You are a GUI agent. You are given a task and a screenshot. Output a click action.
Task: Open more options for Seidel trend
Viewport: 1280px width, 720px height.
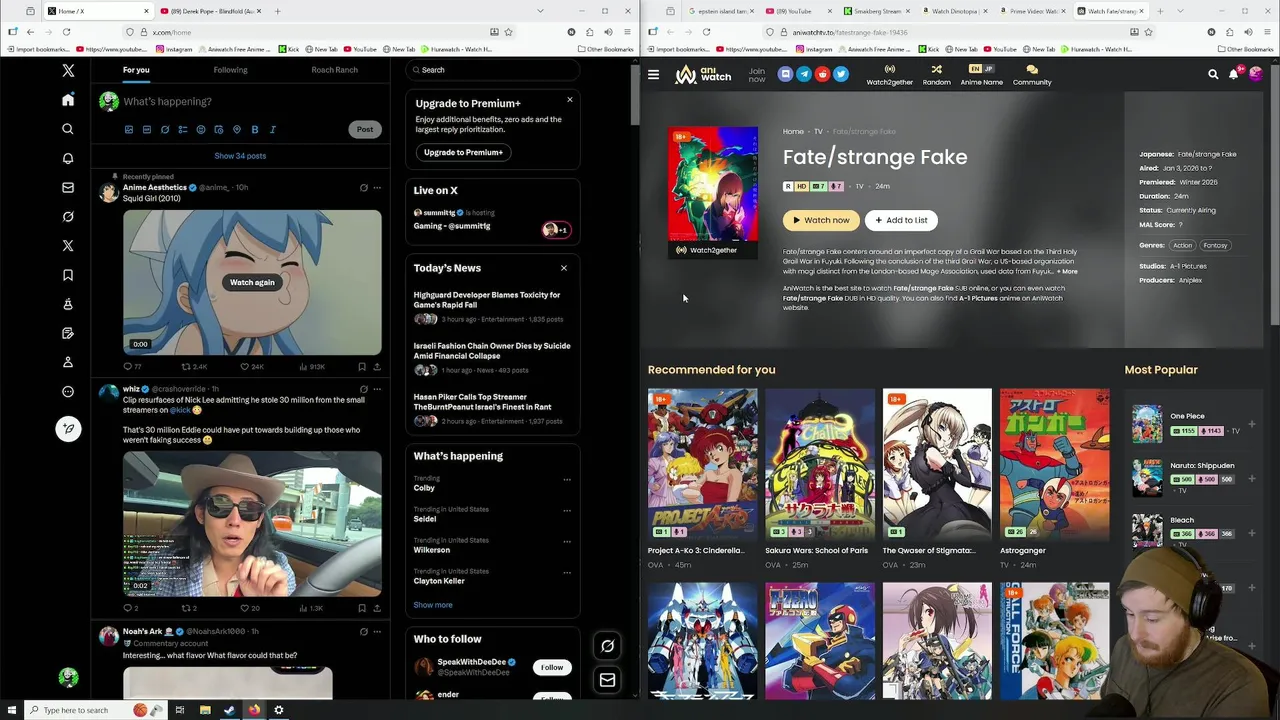(567, 510)
